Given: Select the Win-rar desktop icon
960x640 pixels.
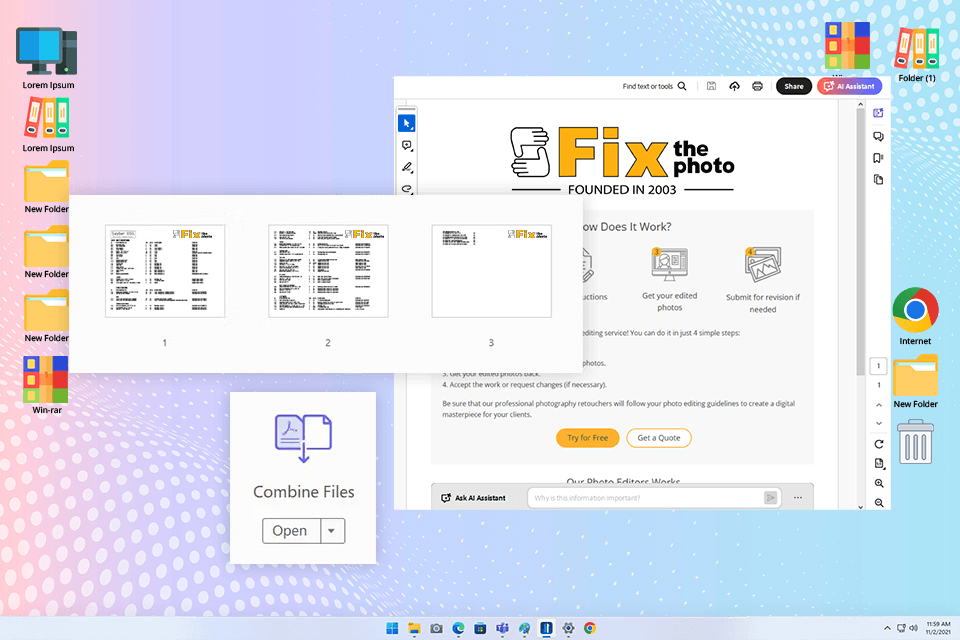Looking at the screenshot, I should [47, 385].
